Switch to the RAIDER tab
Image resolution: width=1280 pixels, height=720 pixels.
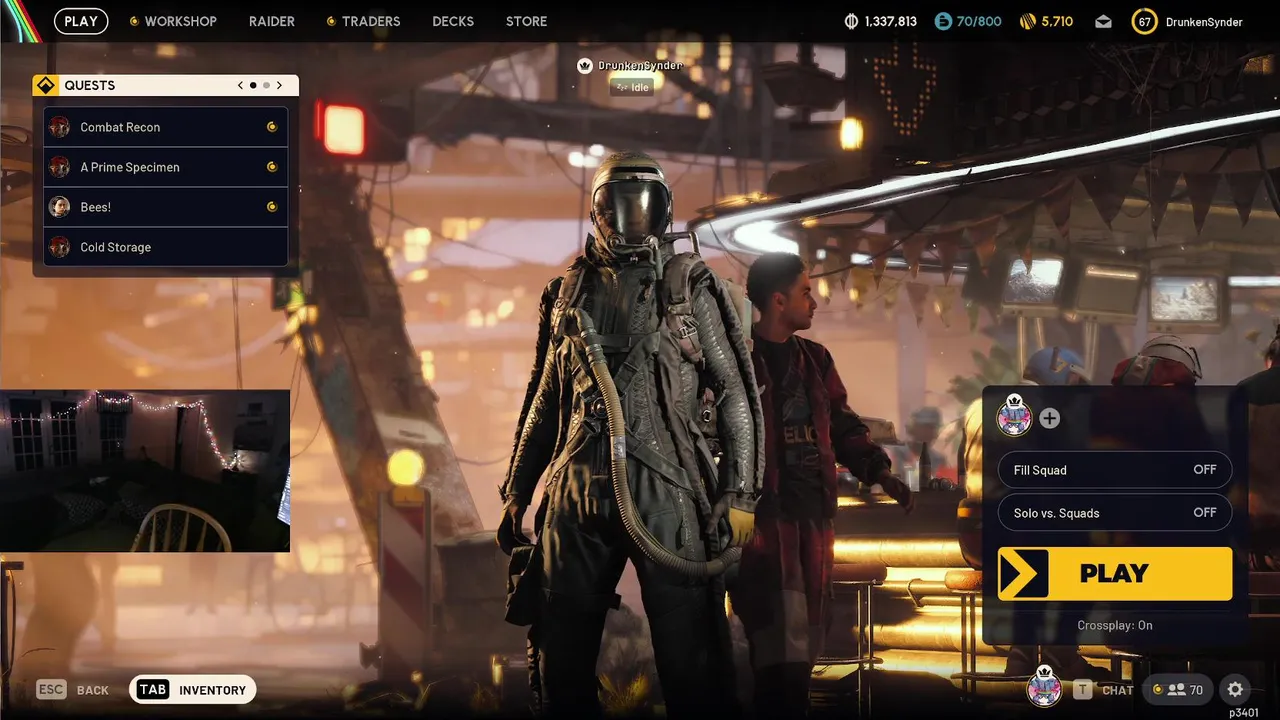[x=271, y=21]
